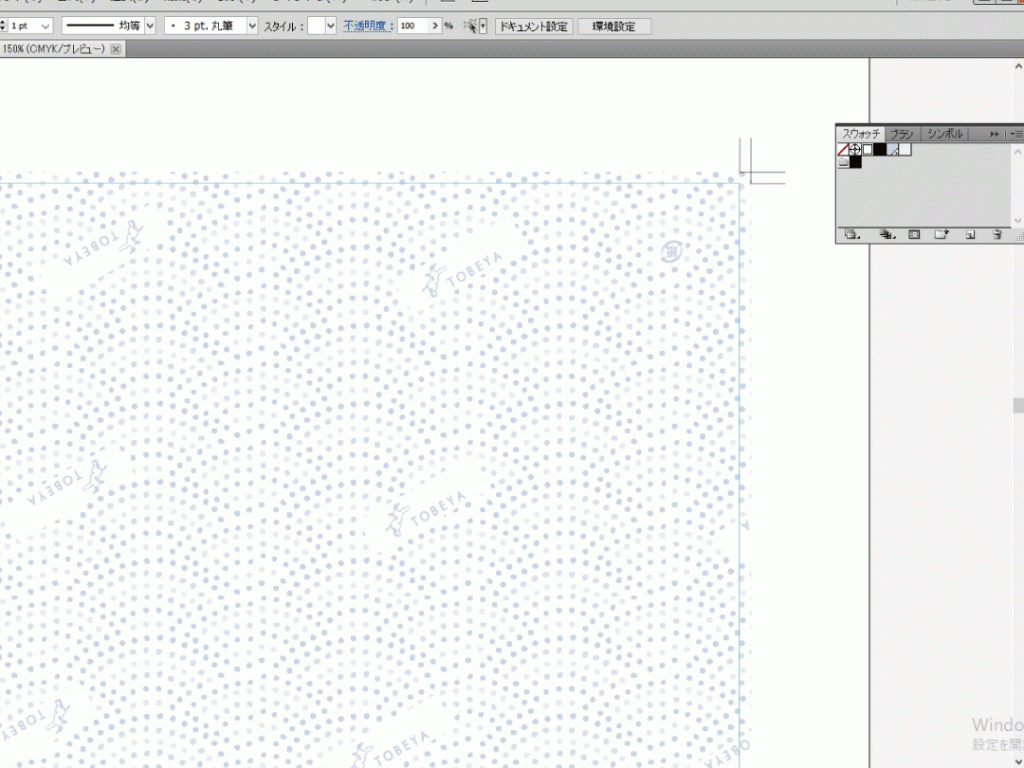
Task: Close the 150% (CMYK/プレビュー) document tab
Action: pyautogui.click(x=116, y=49)
